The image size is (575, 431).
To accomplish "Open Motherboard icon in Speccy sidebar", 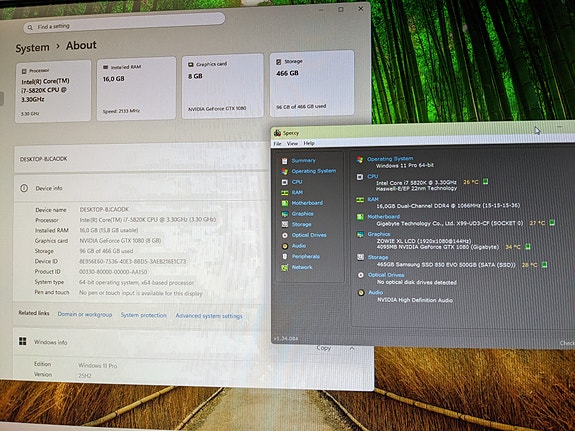I will pyautogui.click(x=285, y=203).
